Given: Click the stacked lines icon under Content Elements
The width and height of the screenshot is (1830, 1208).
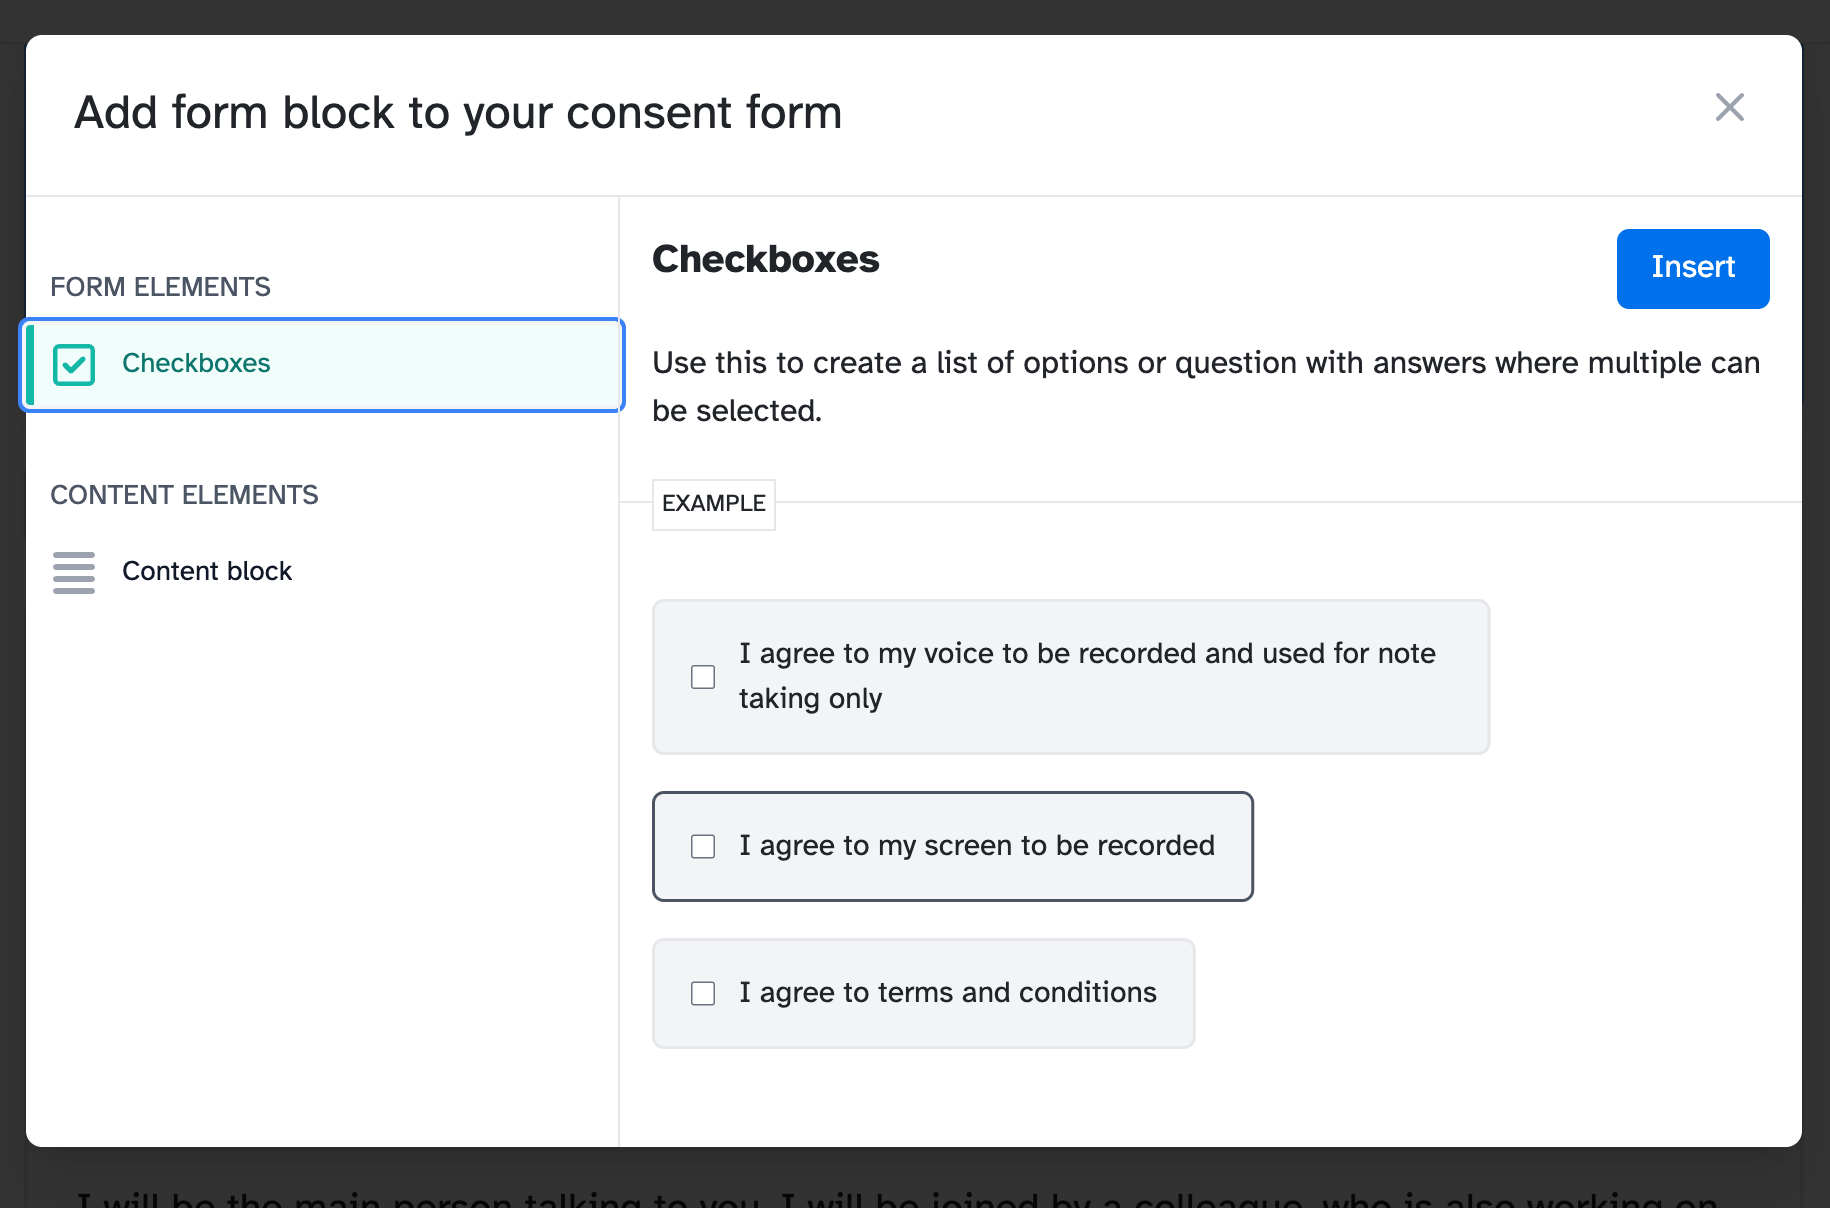Looking at the screenshot, I should (x=74, y=572).
